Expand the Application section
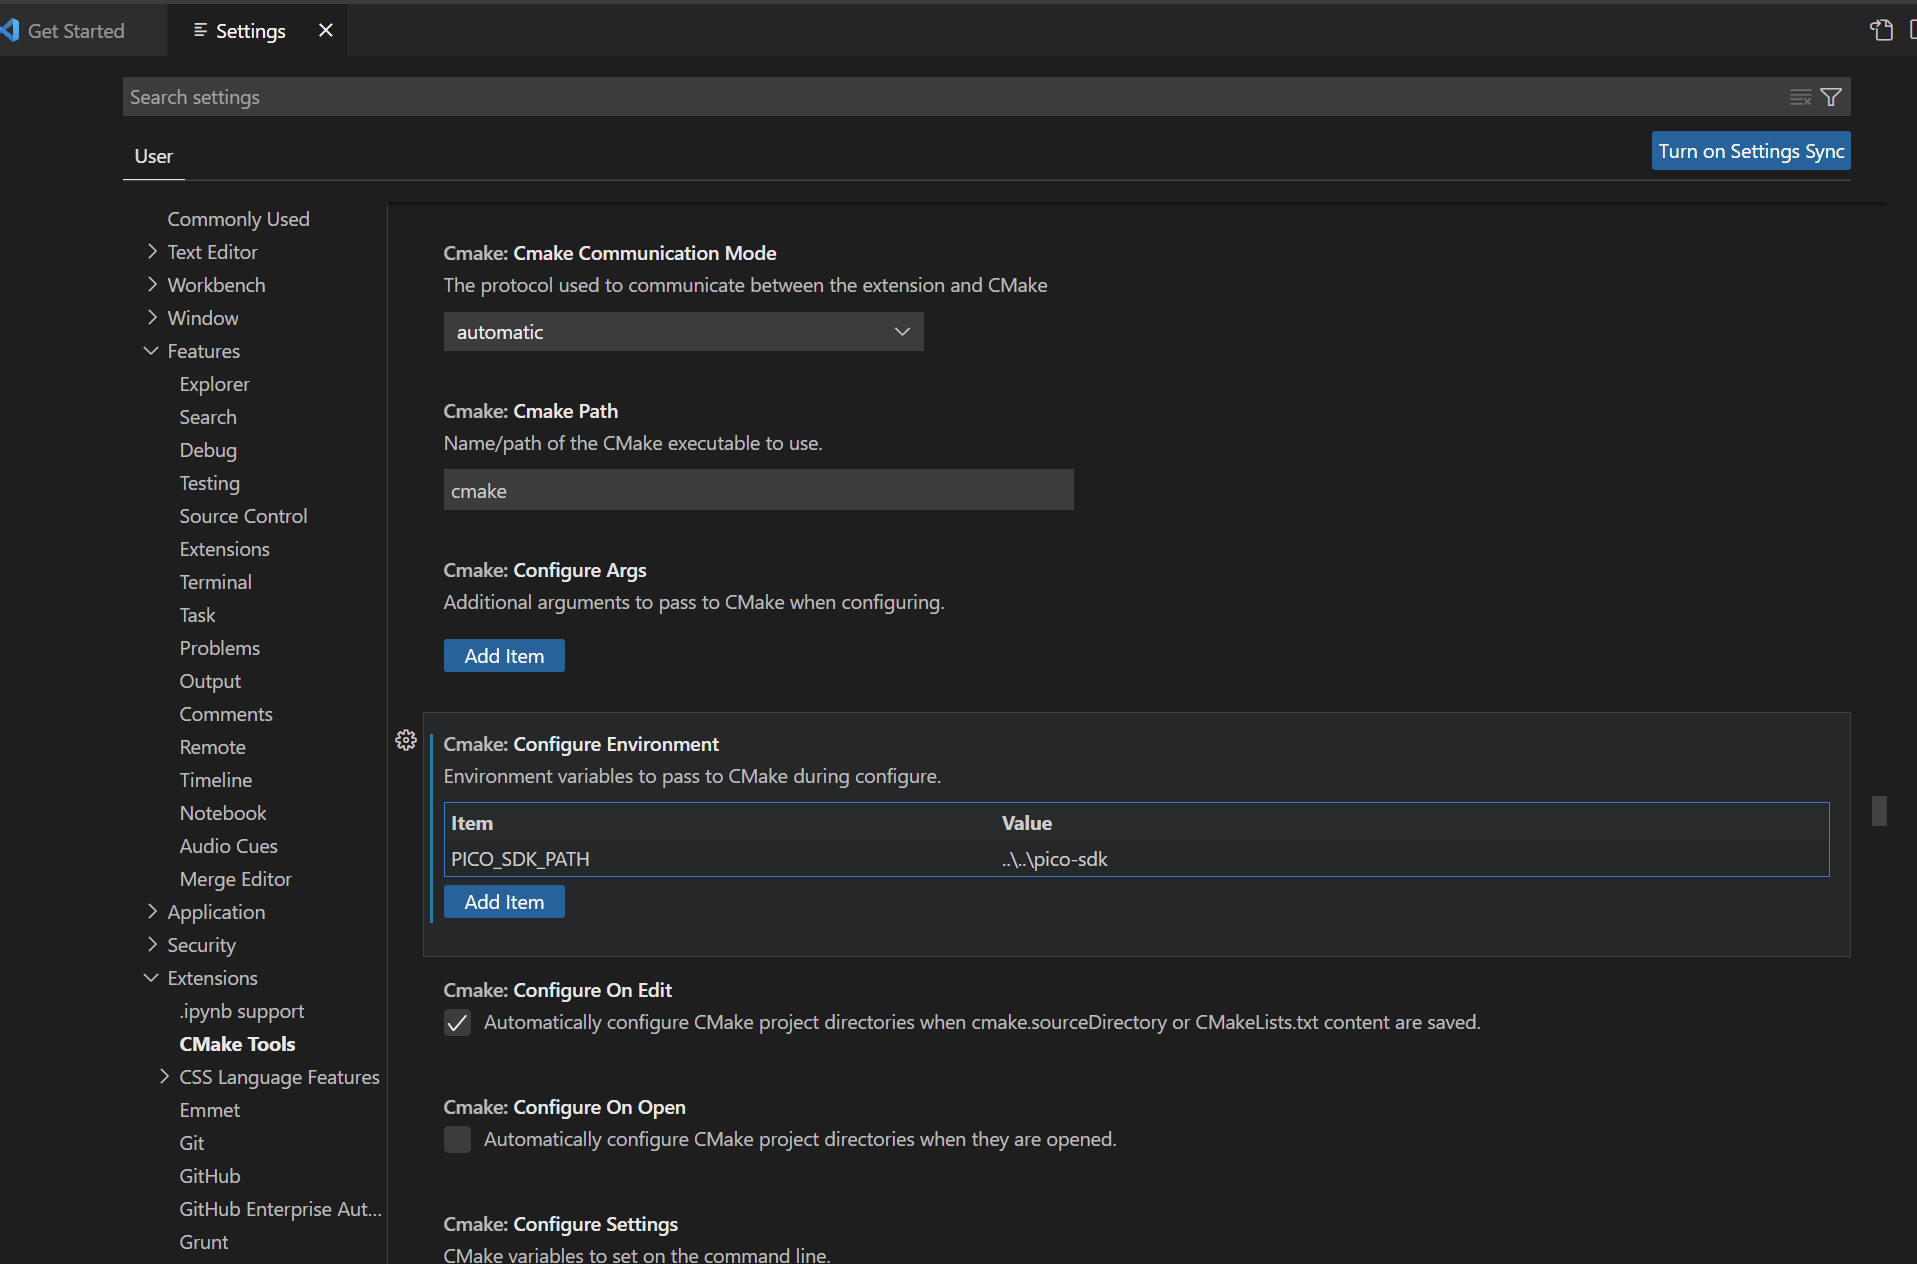 pyautogui.click(x=152, y=911)
